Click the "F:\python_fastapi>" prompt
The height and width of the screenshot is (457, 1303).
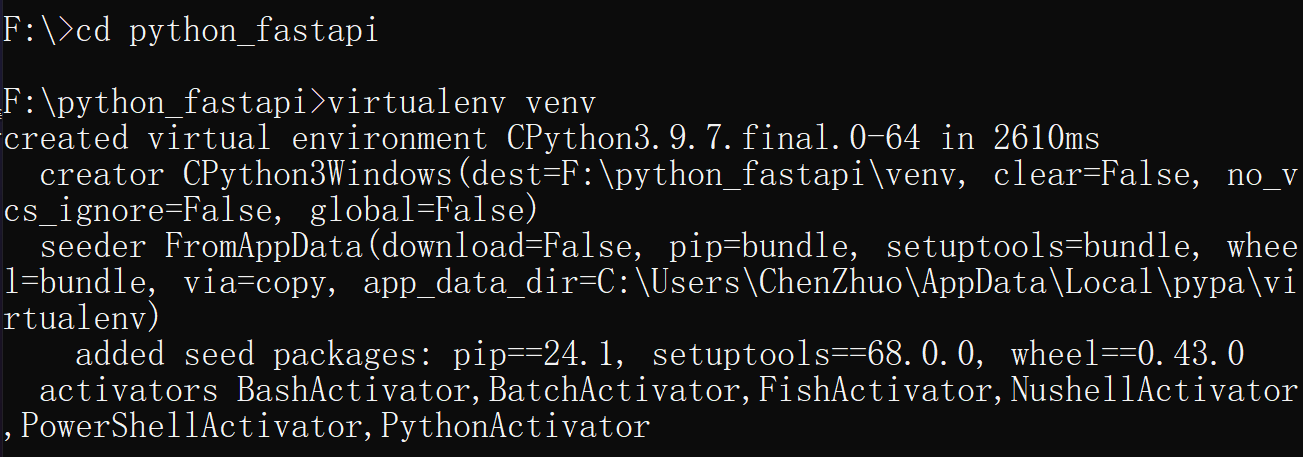[164, 102]
